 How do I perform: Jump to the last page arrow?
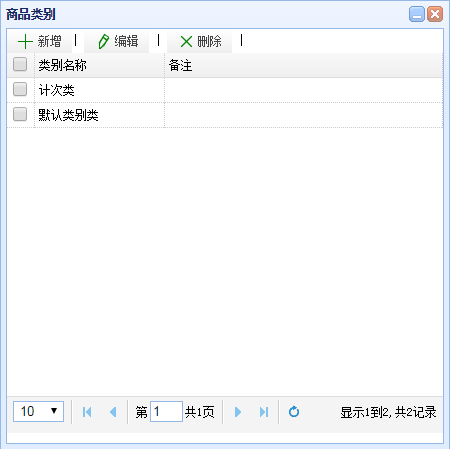tap(264, 412)
